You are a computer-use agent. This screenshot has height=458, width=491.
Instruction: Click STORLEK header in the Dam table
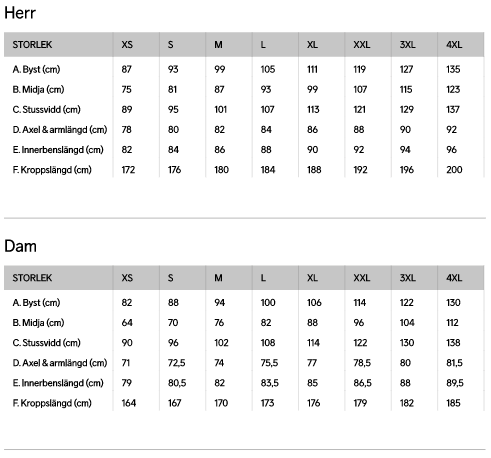click(x=32, y=278)
